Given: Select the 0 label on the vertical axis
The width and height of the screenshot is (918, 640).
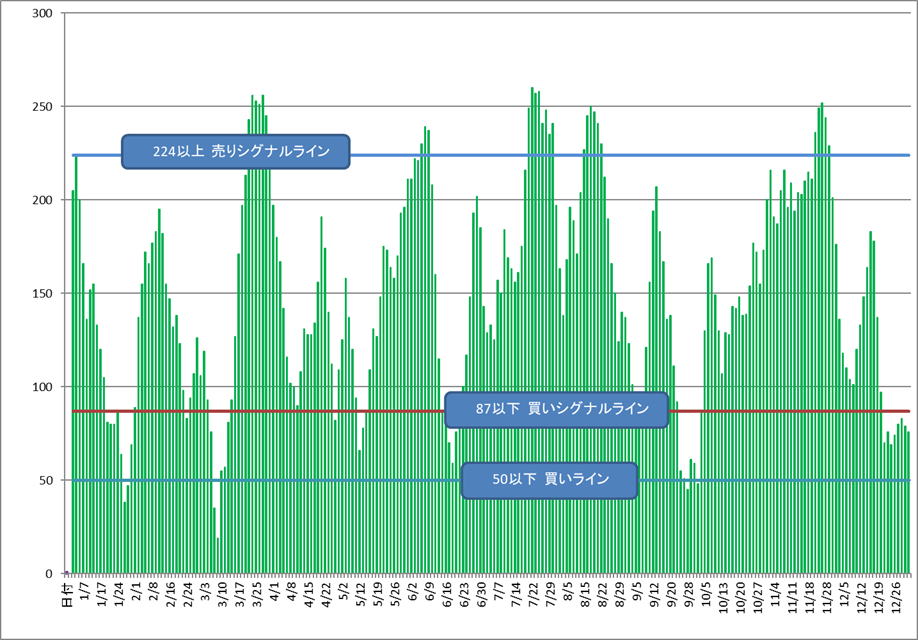Looking at the screenshot, I should click(x=50, y=574).
